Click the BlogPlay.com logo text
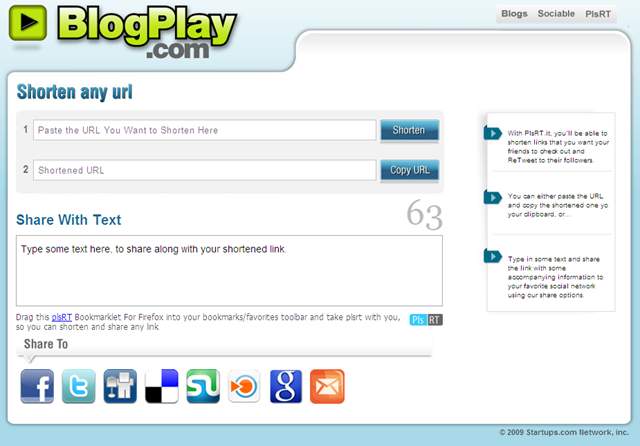This screenshot has height=446, width=640. coord(147,32)
